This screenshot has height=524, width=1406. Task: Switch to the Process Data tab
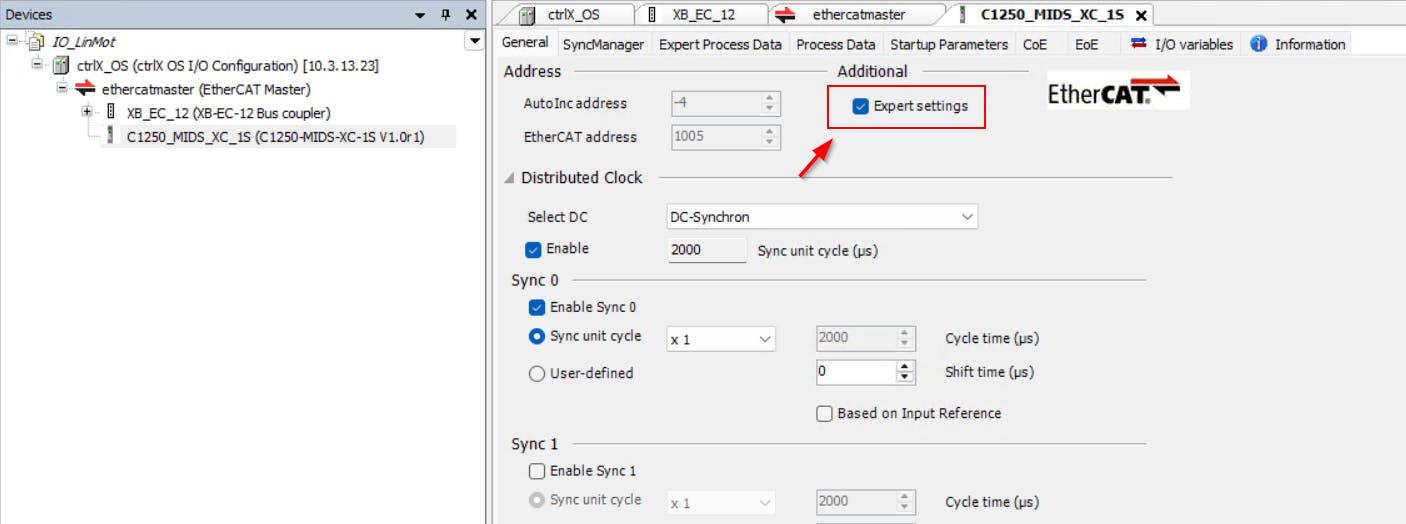[835, 44]
